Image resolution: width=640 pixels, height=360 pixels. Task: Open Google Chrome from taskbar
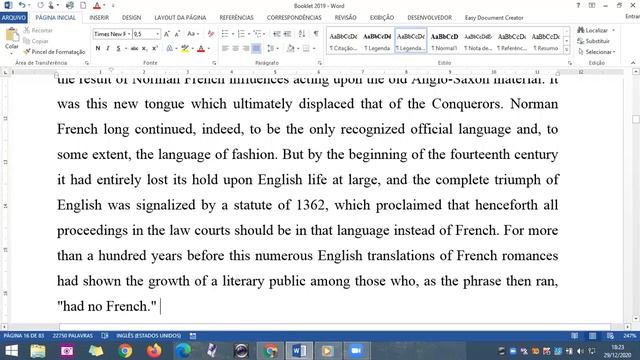coord(125,351)
